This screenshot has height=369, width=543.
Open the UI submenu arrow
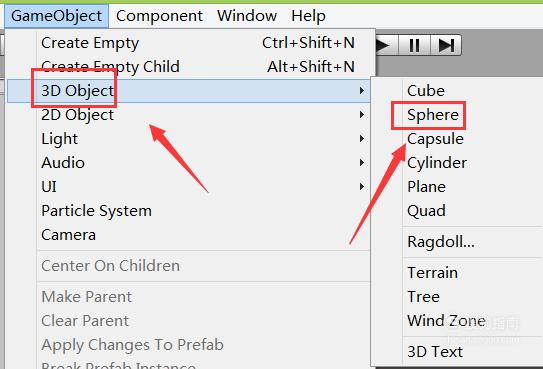pos(362,187)
